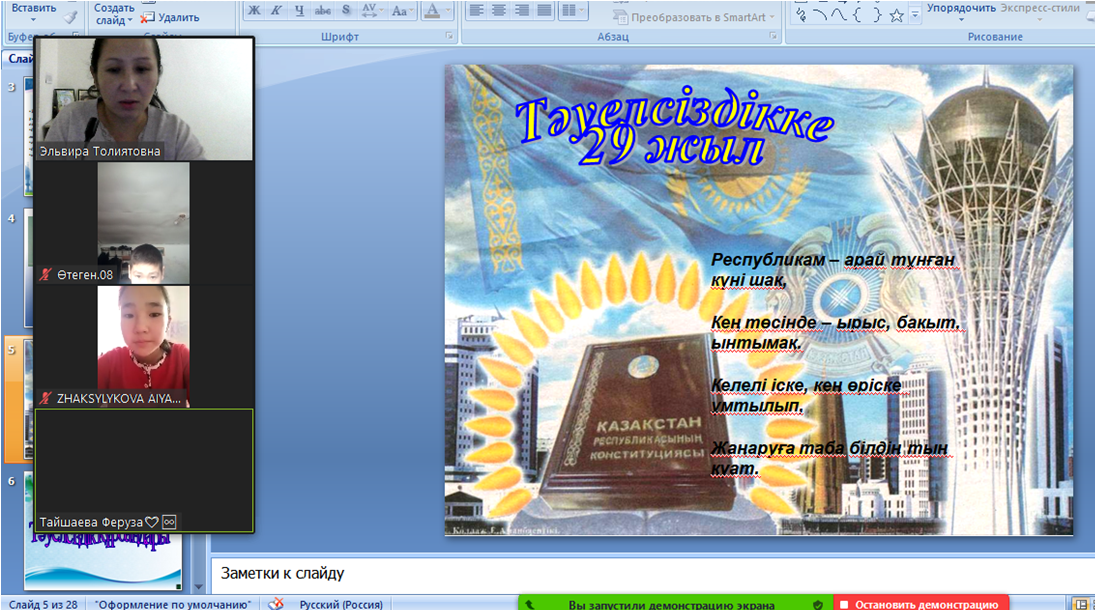
Task: Open the font color dropdown arrow
Action: 447,11
